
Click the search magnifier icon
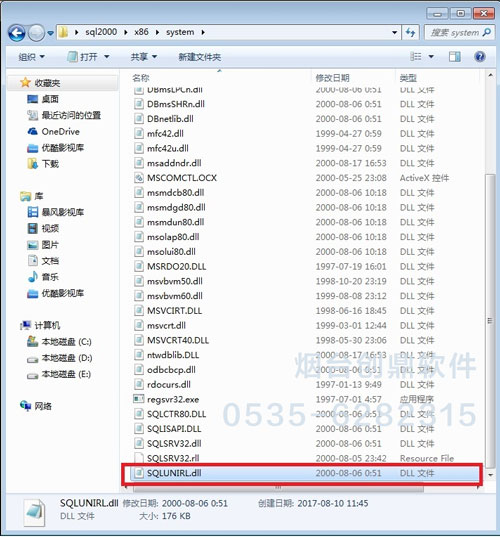point(486,33)
